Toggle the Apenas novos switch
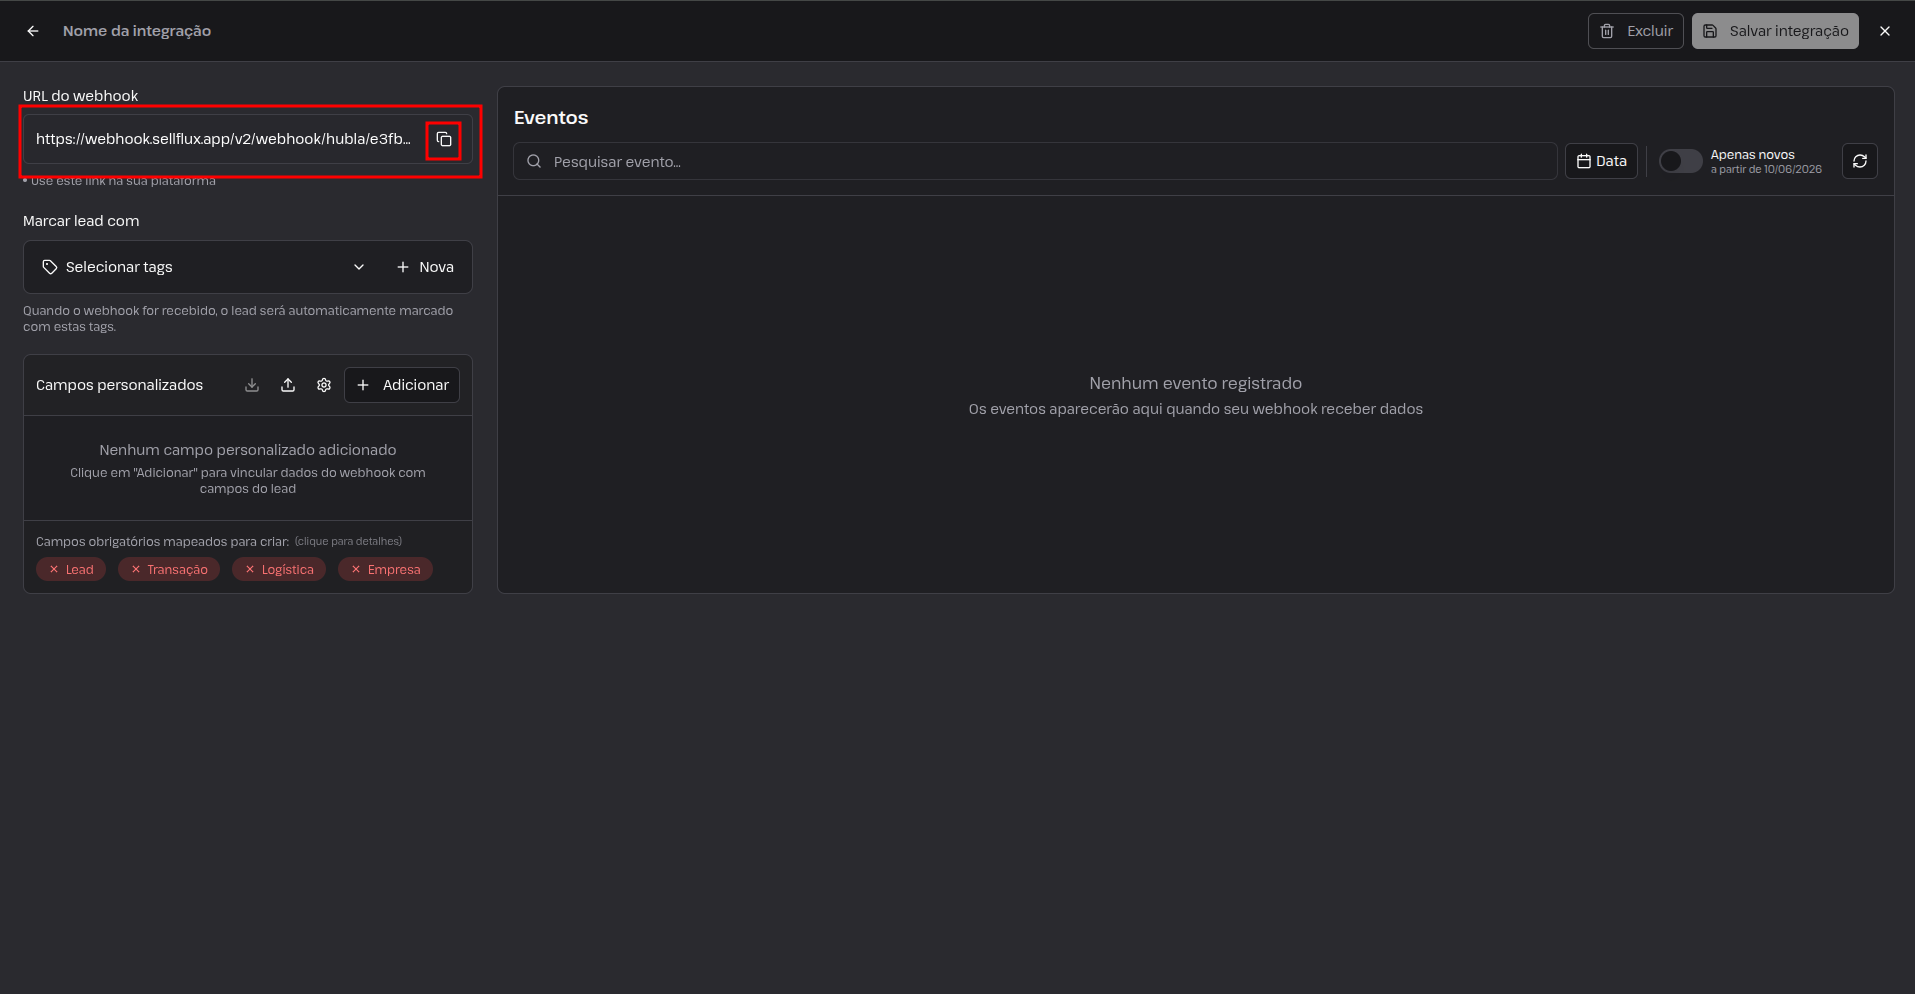The height and width of the screenshot is (994, 1915). (1680, 161)
